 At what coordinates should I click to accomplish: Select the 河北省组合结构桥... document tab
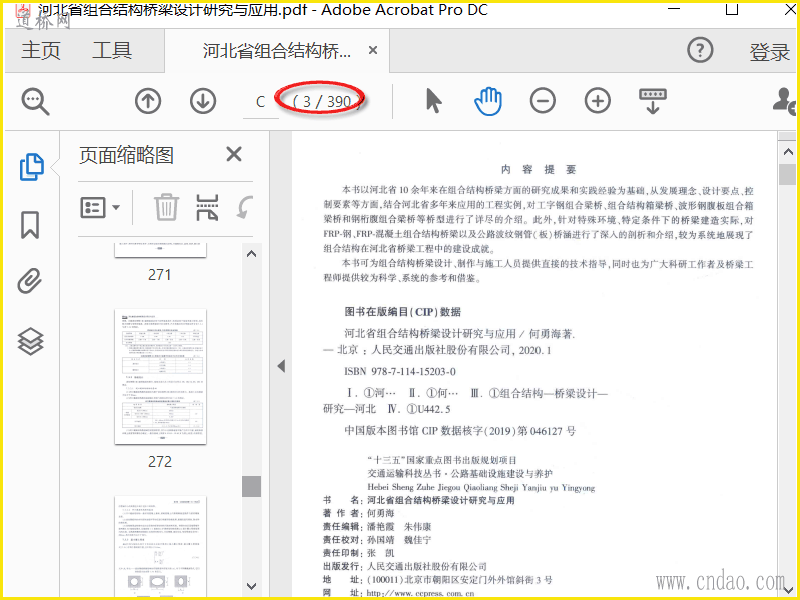point(277,51)
